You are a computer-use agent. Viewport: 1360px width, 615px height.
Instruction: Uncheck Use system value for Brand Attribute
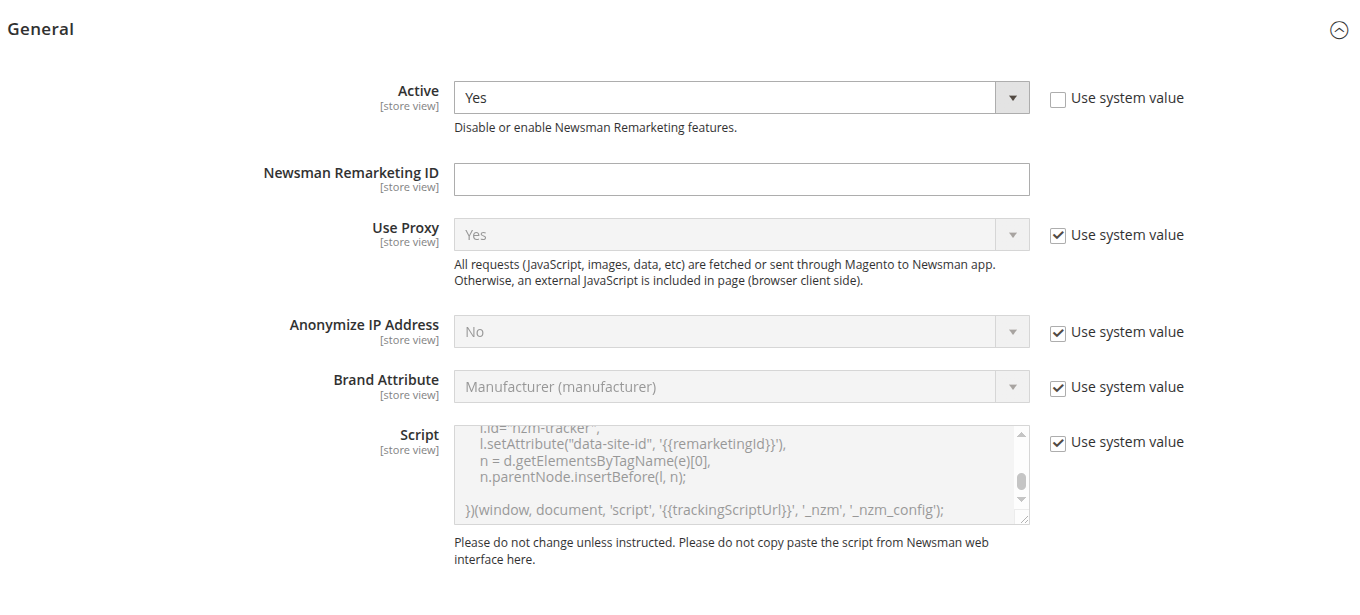[1058, 388]
